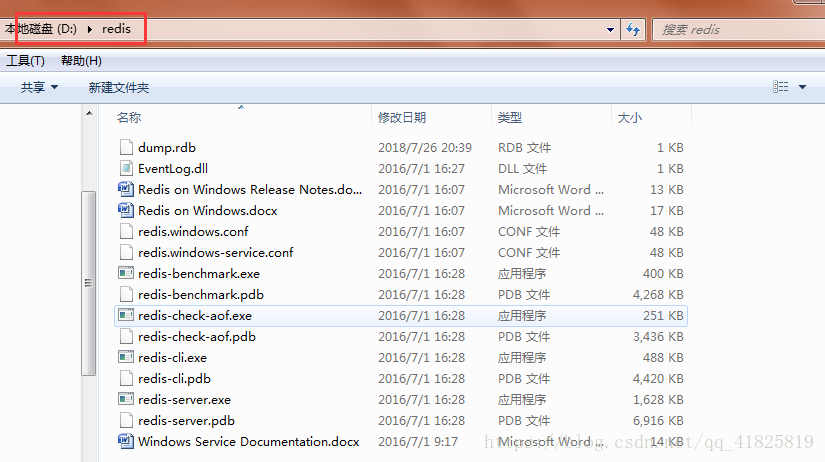
Task: Select the Redis on Windows Release Notes Word icon
Action: click(x=126, y=189)
